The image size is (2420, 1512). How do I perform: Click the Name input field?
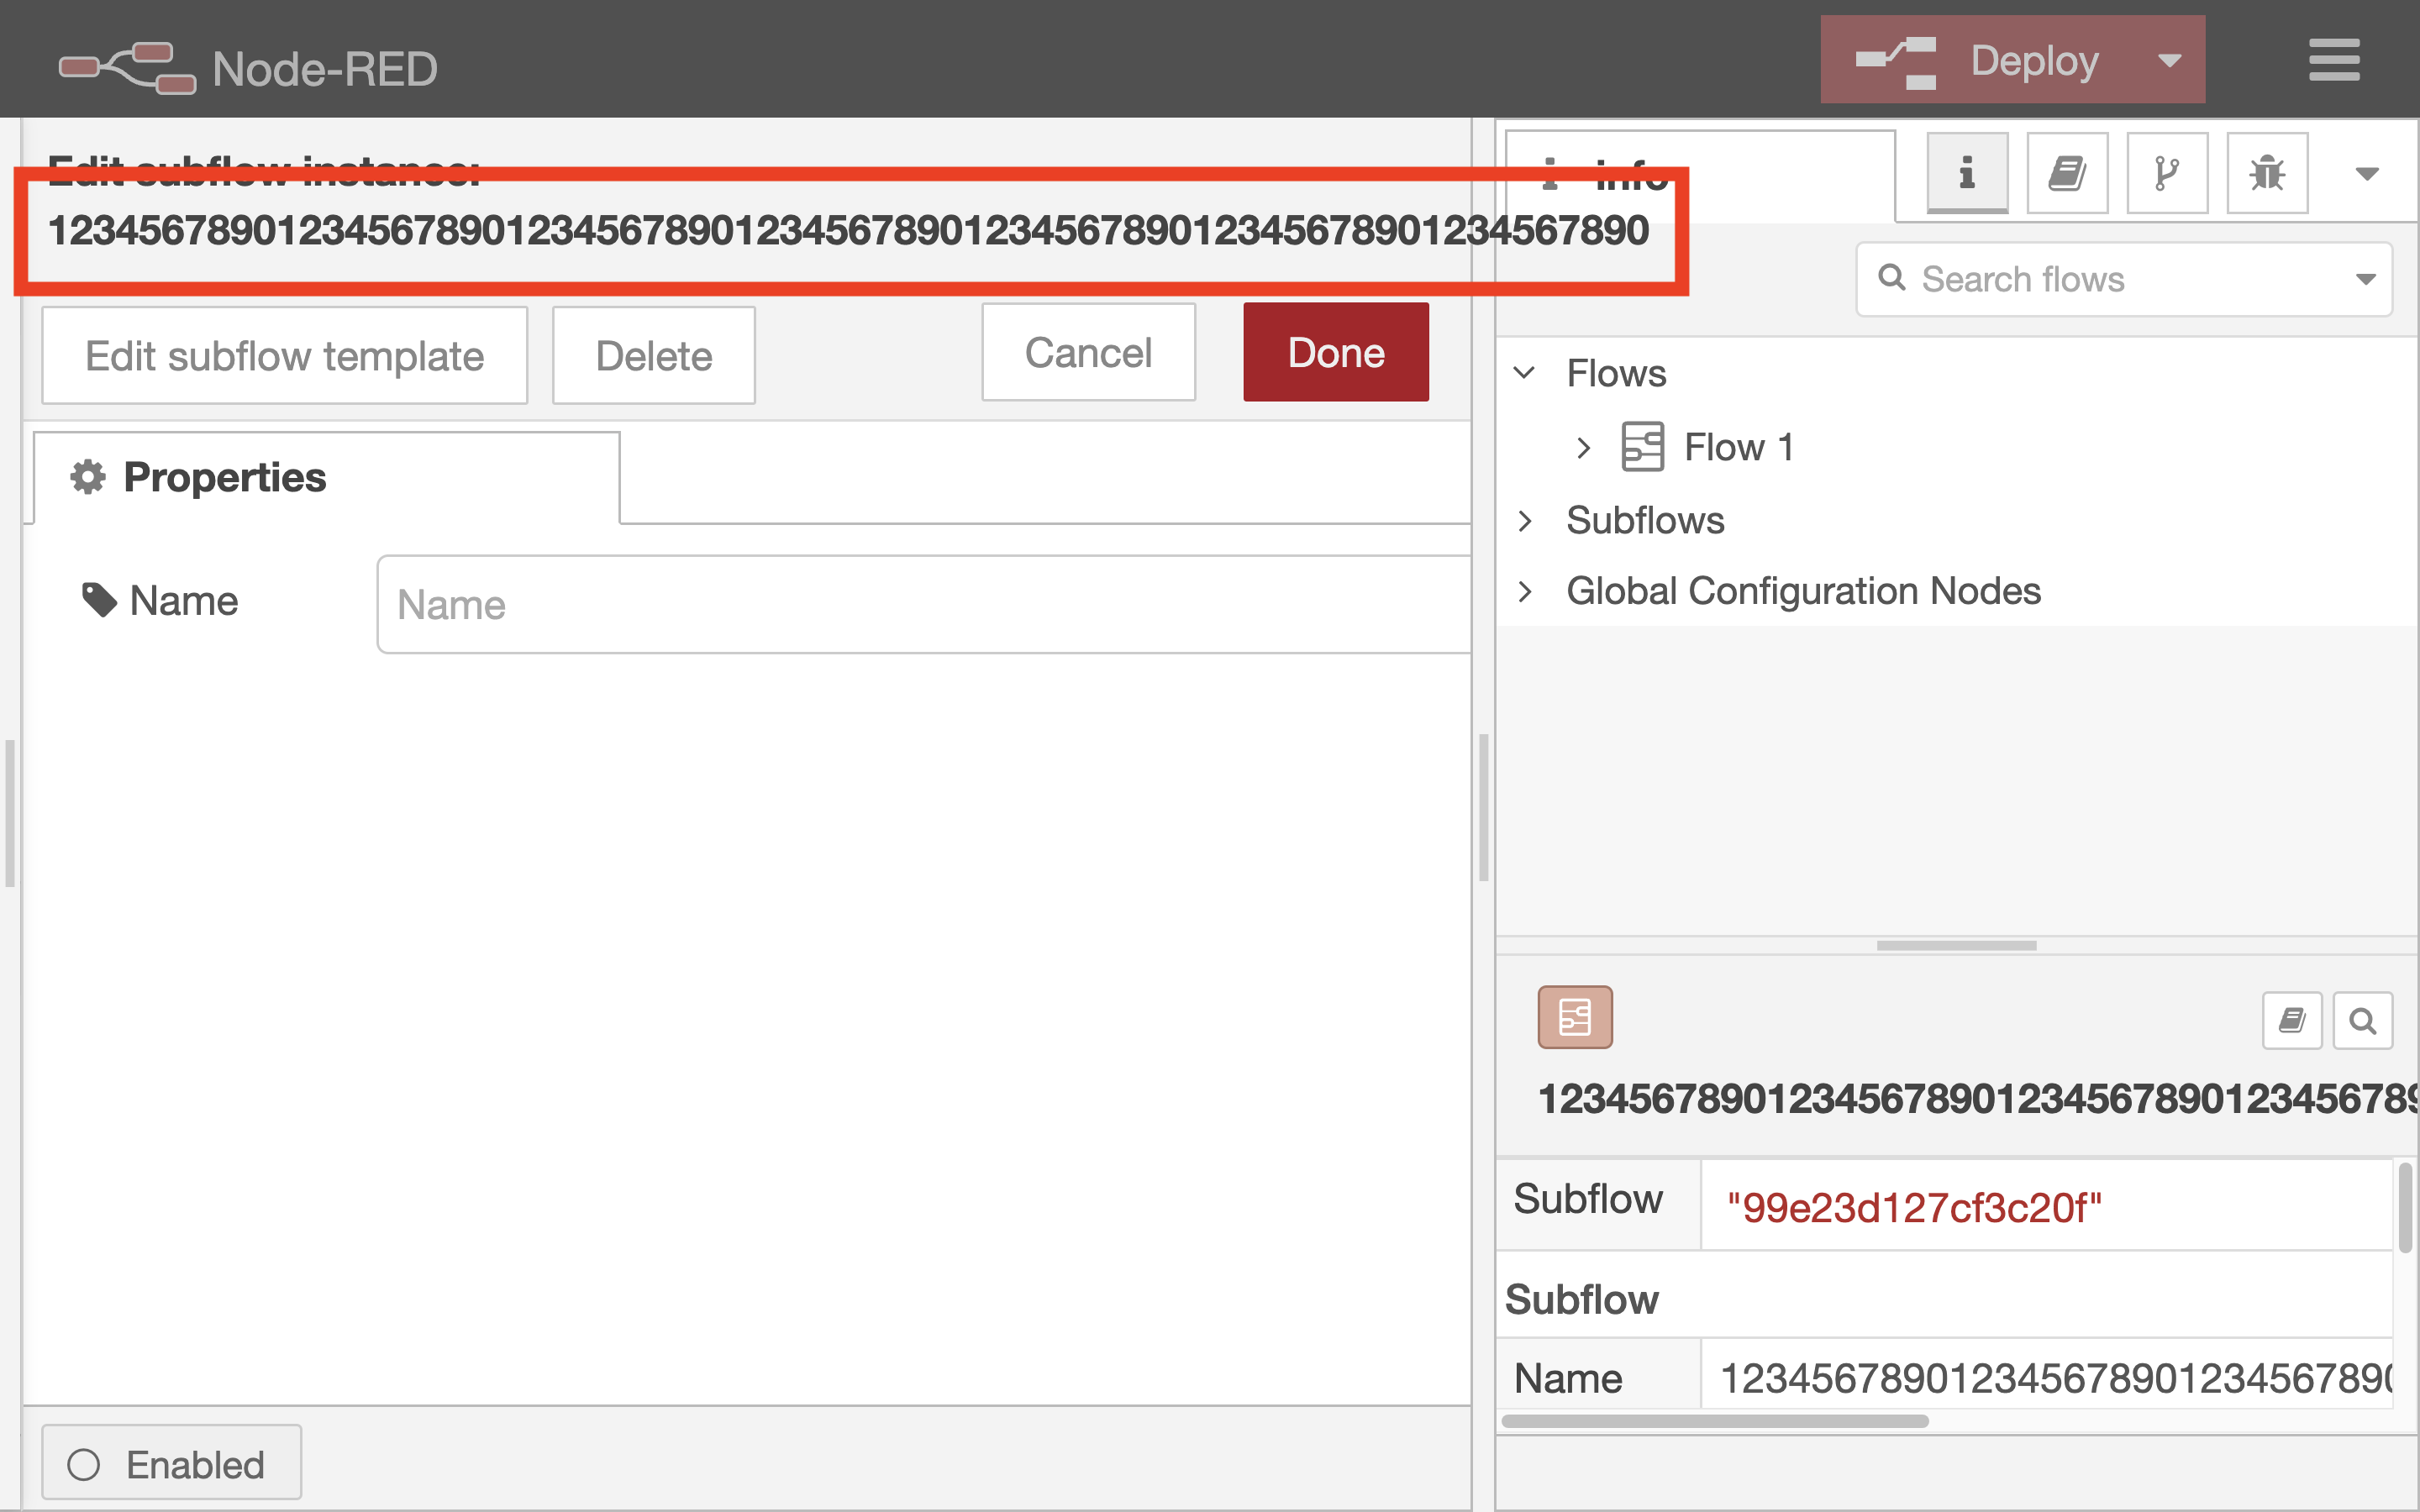pyautogui.click(x=920, y=604)
